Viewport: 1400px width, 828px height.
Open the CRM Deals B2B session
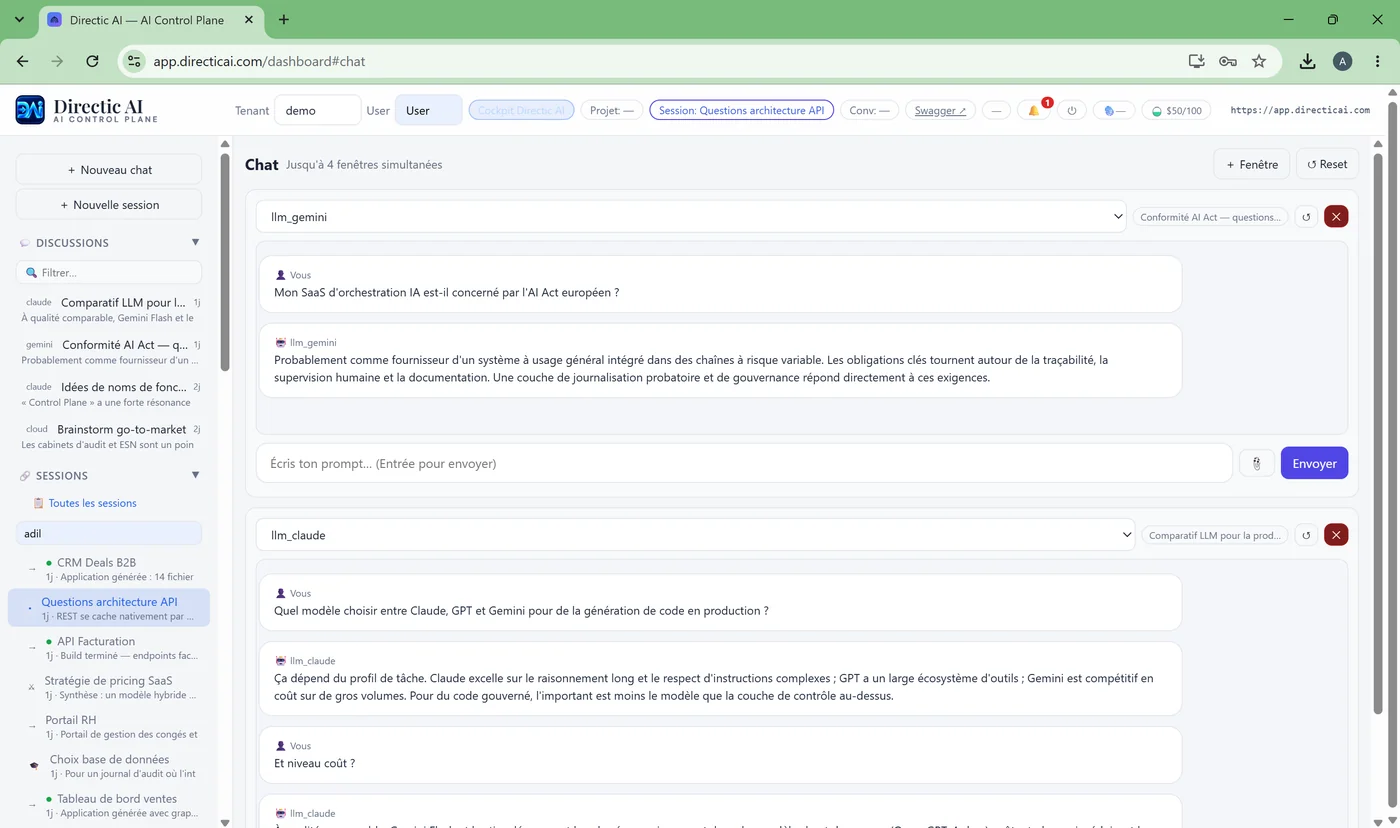click(x=109, y=569)
